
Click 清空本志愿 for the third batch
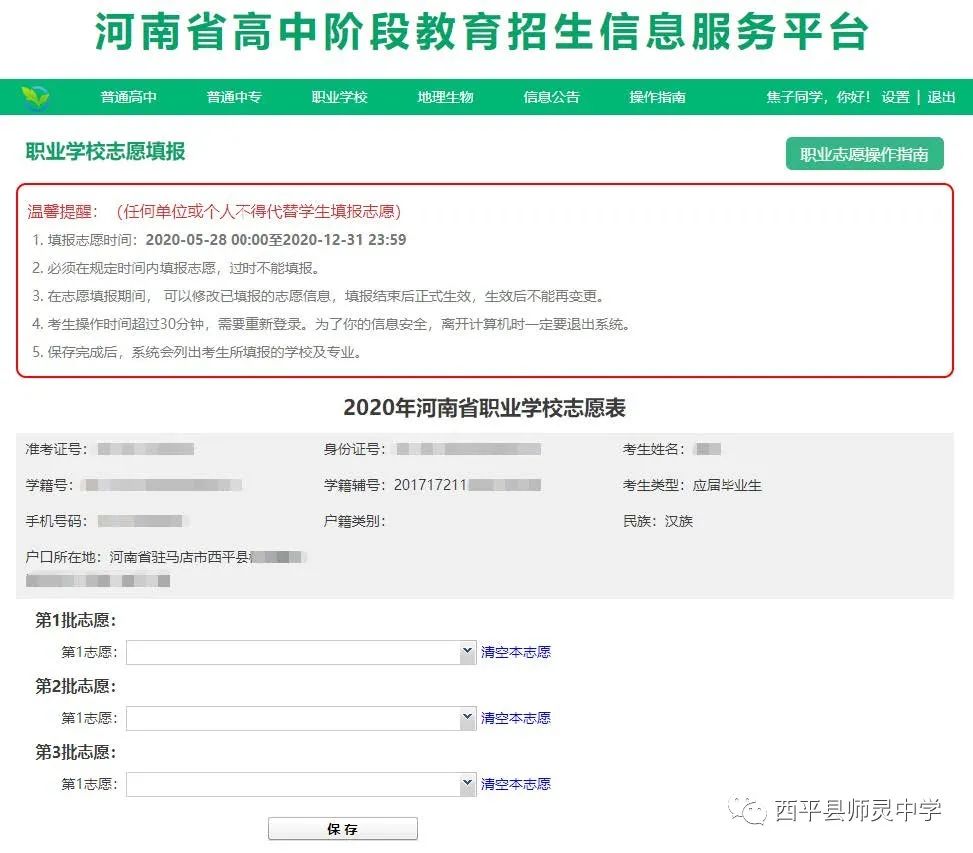515,784
